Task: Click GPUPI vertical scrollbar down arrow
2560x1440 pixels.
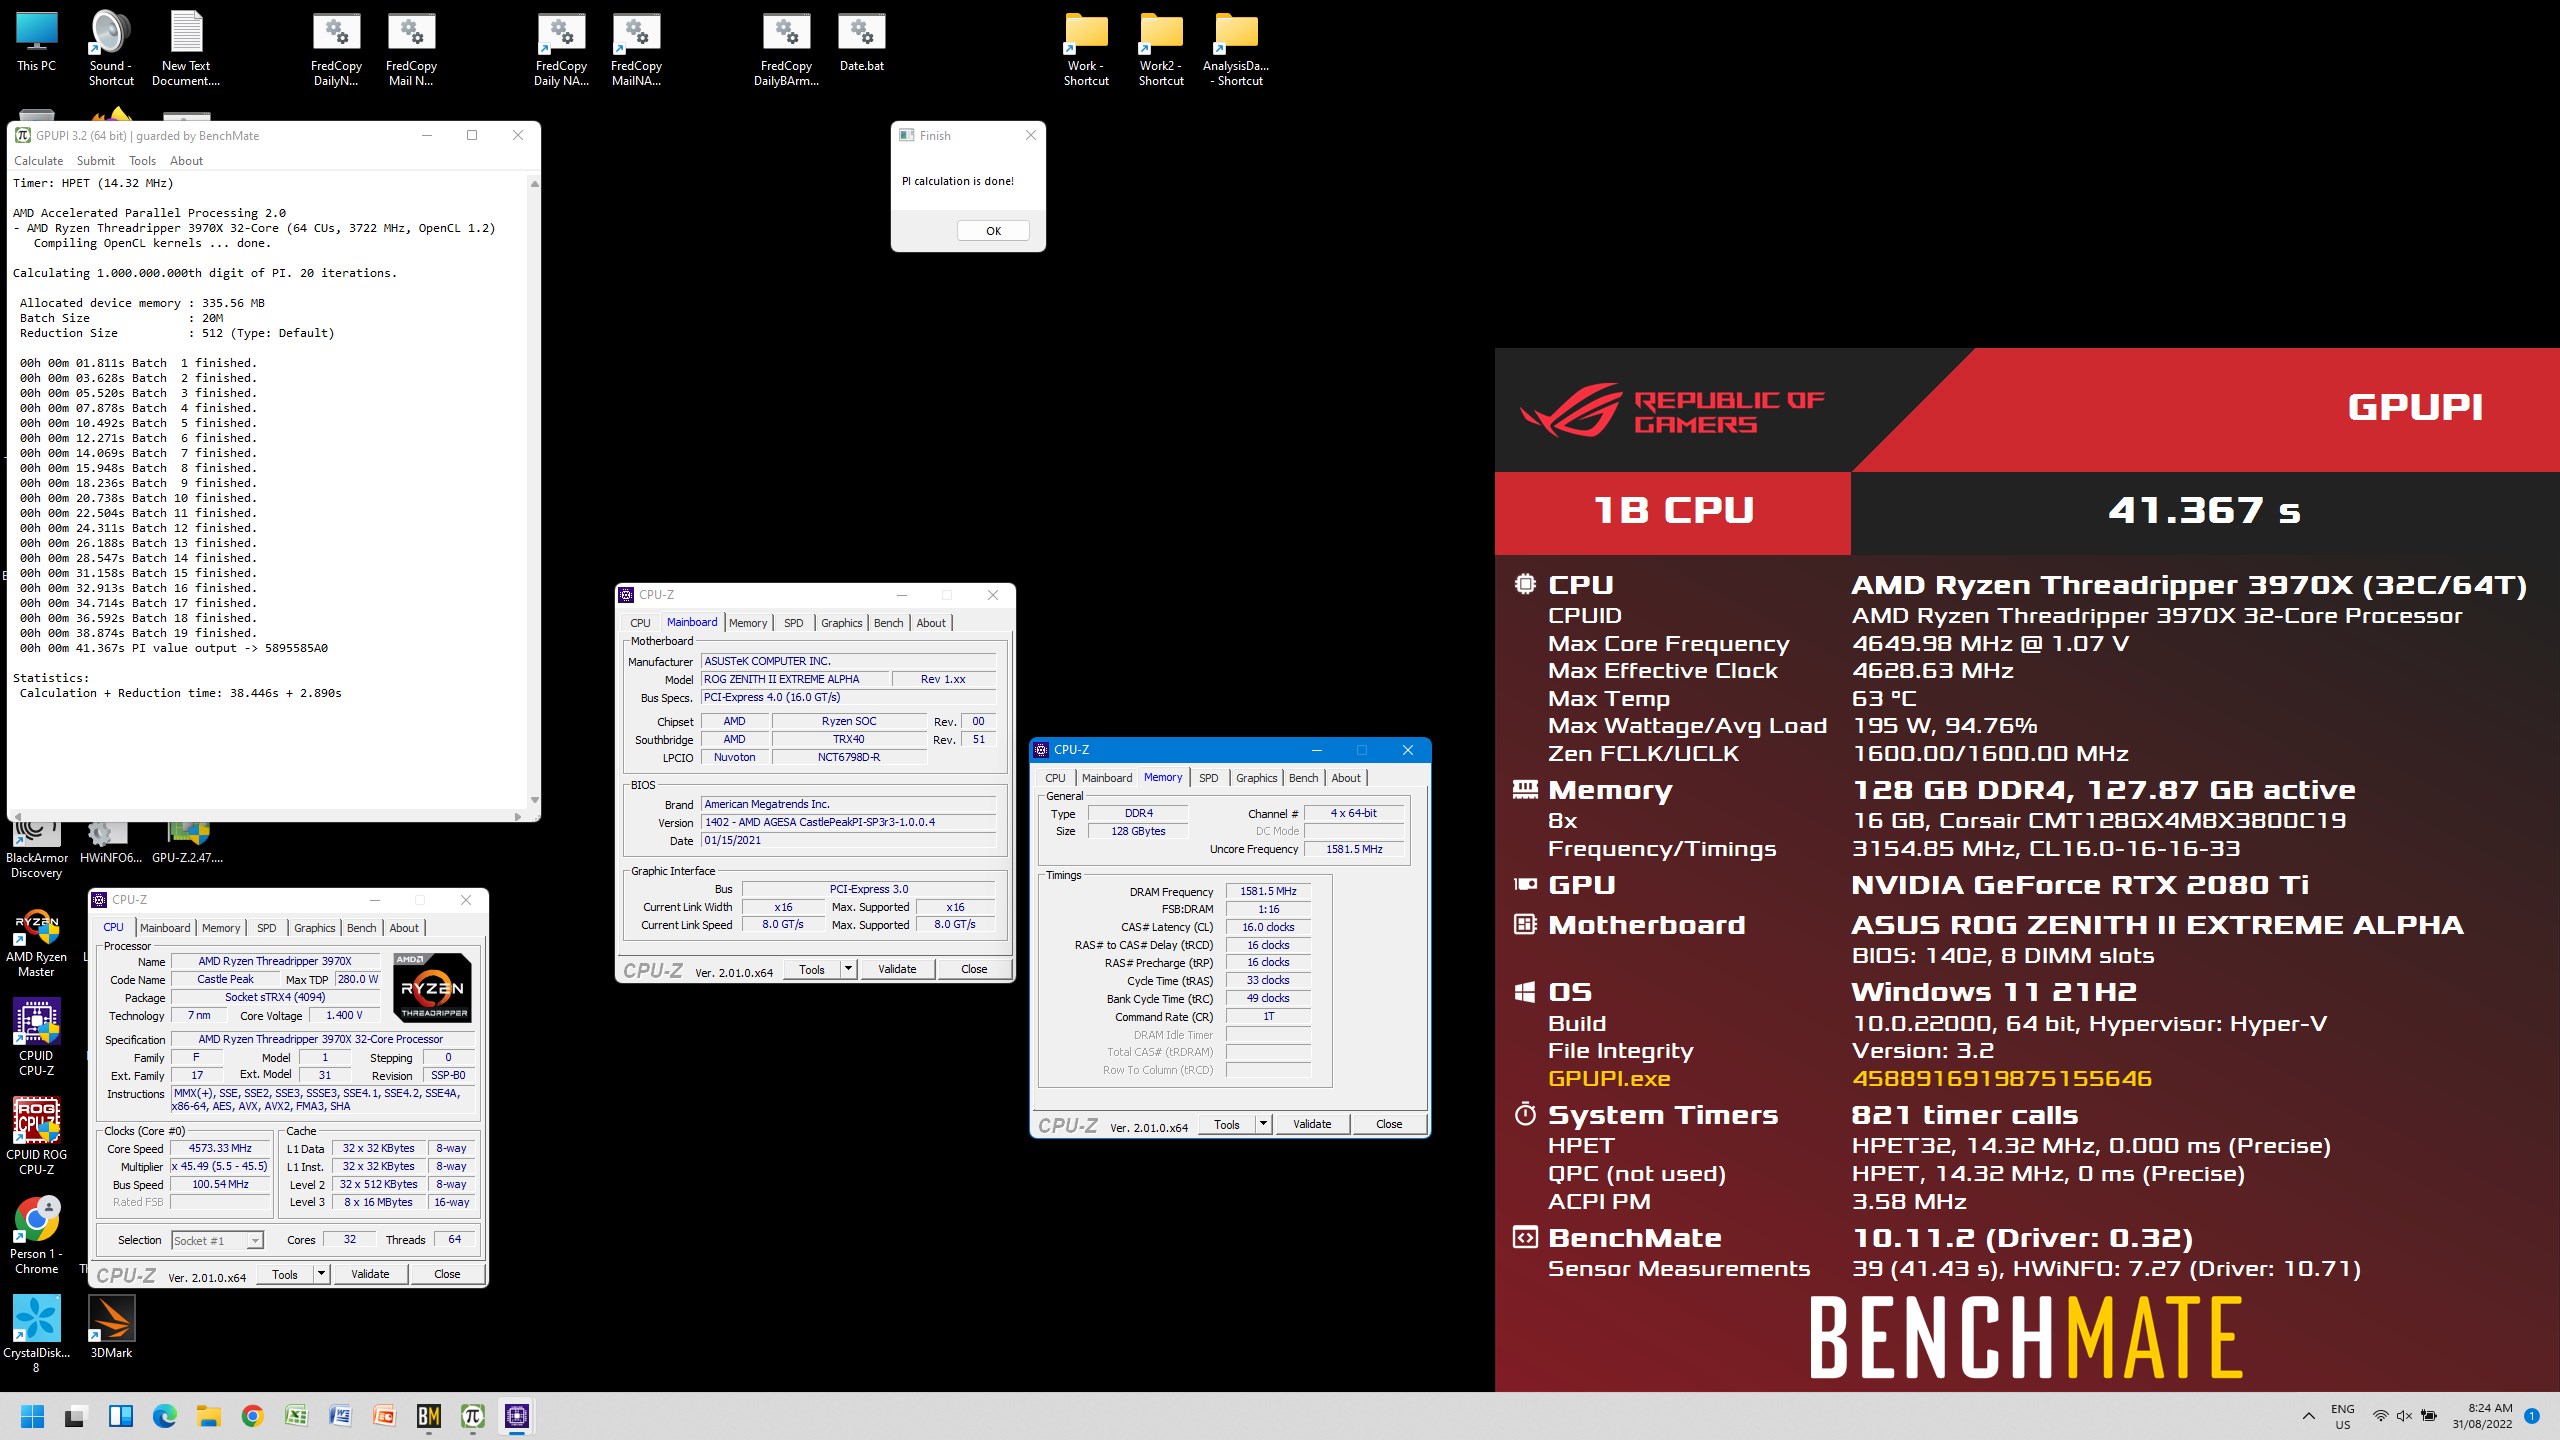Action: [534, 799]
